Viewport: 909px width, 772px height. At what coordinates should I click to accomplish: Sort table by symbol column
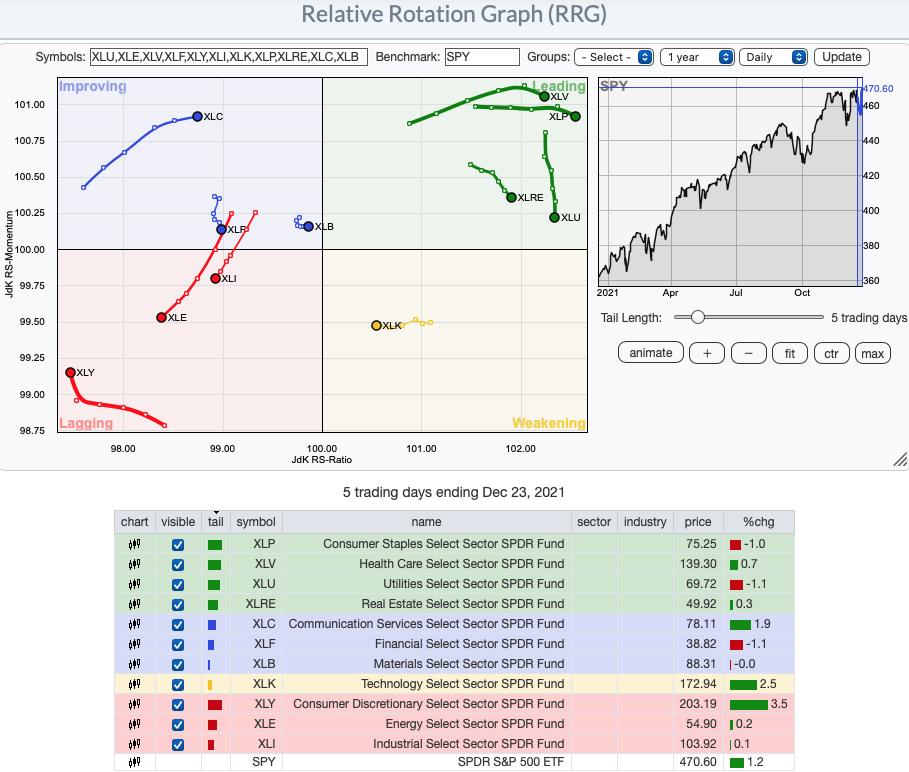pos(256,522)
